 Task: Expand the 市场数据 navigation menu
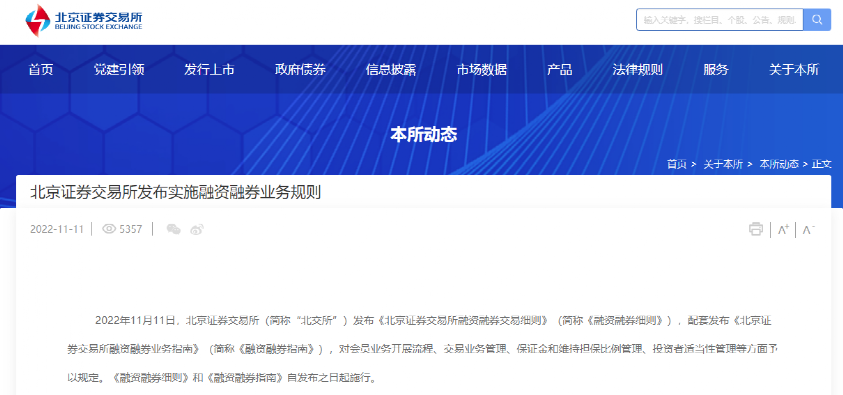[x=482, y=69]
